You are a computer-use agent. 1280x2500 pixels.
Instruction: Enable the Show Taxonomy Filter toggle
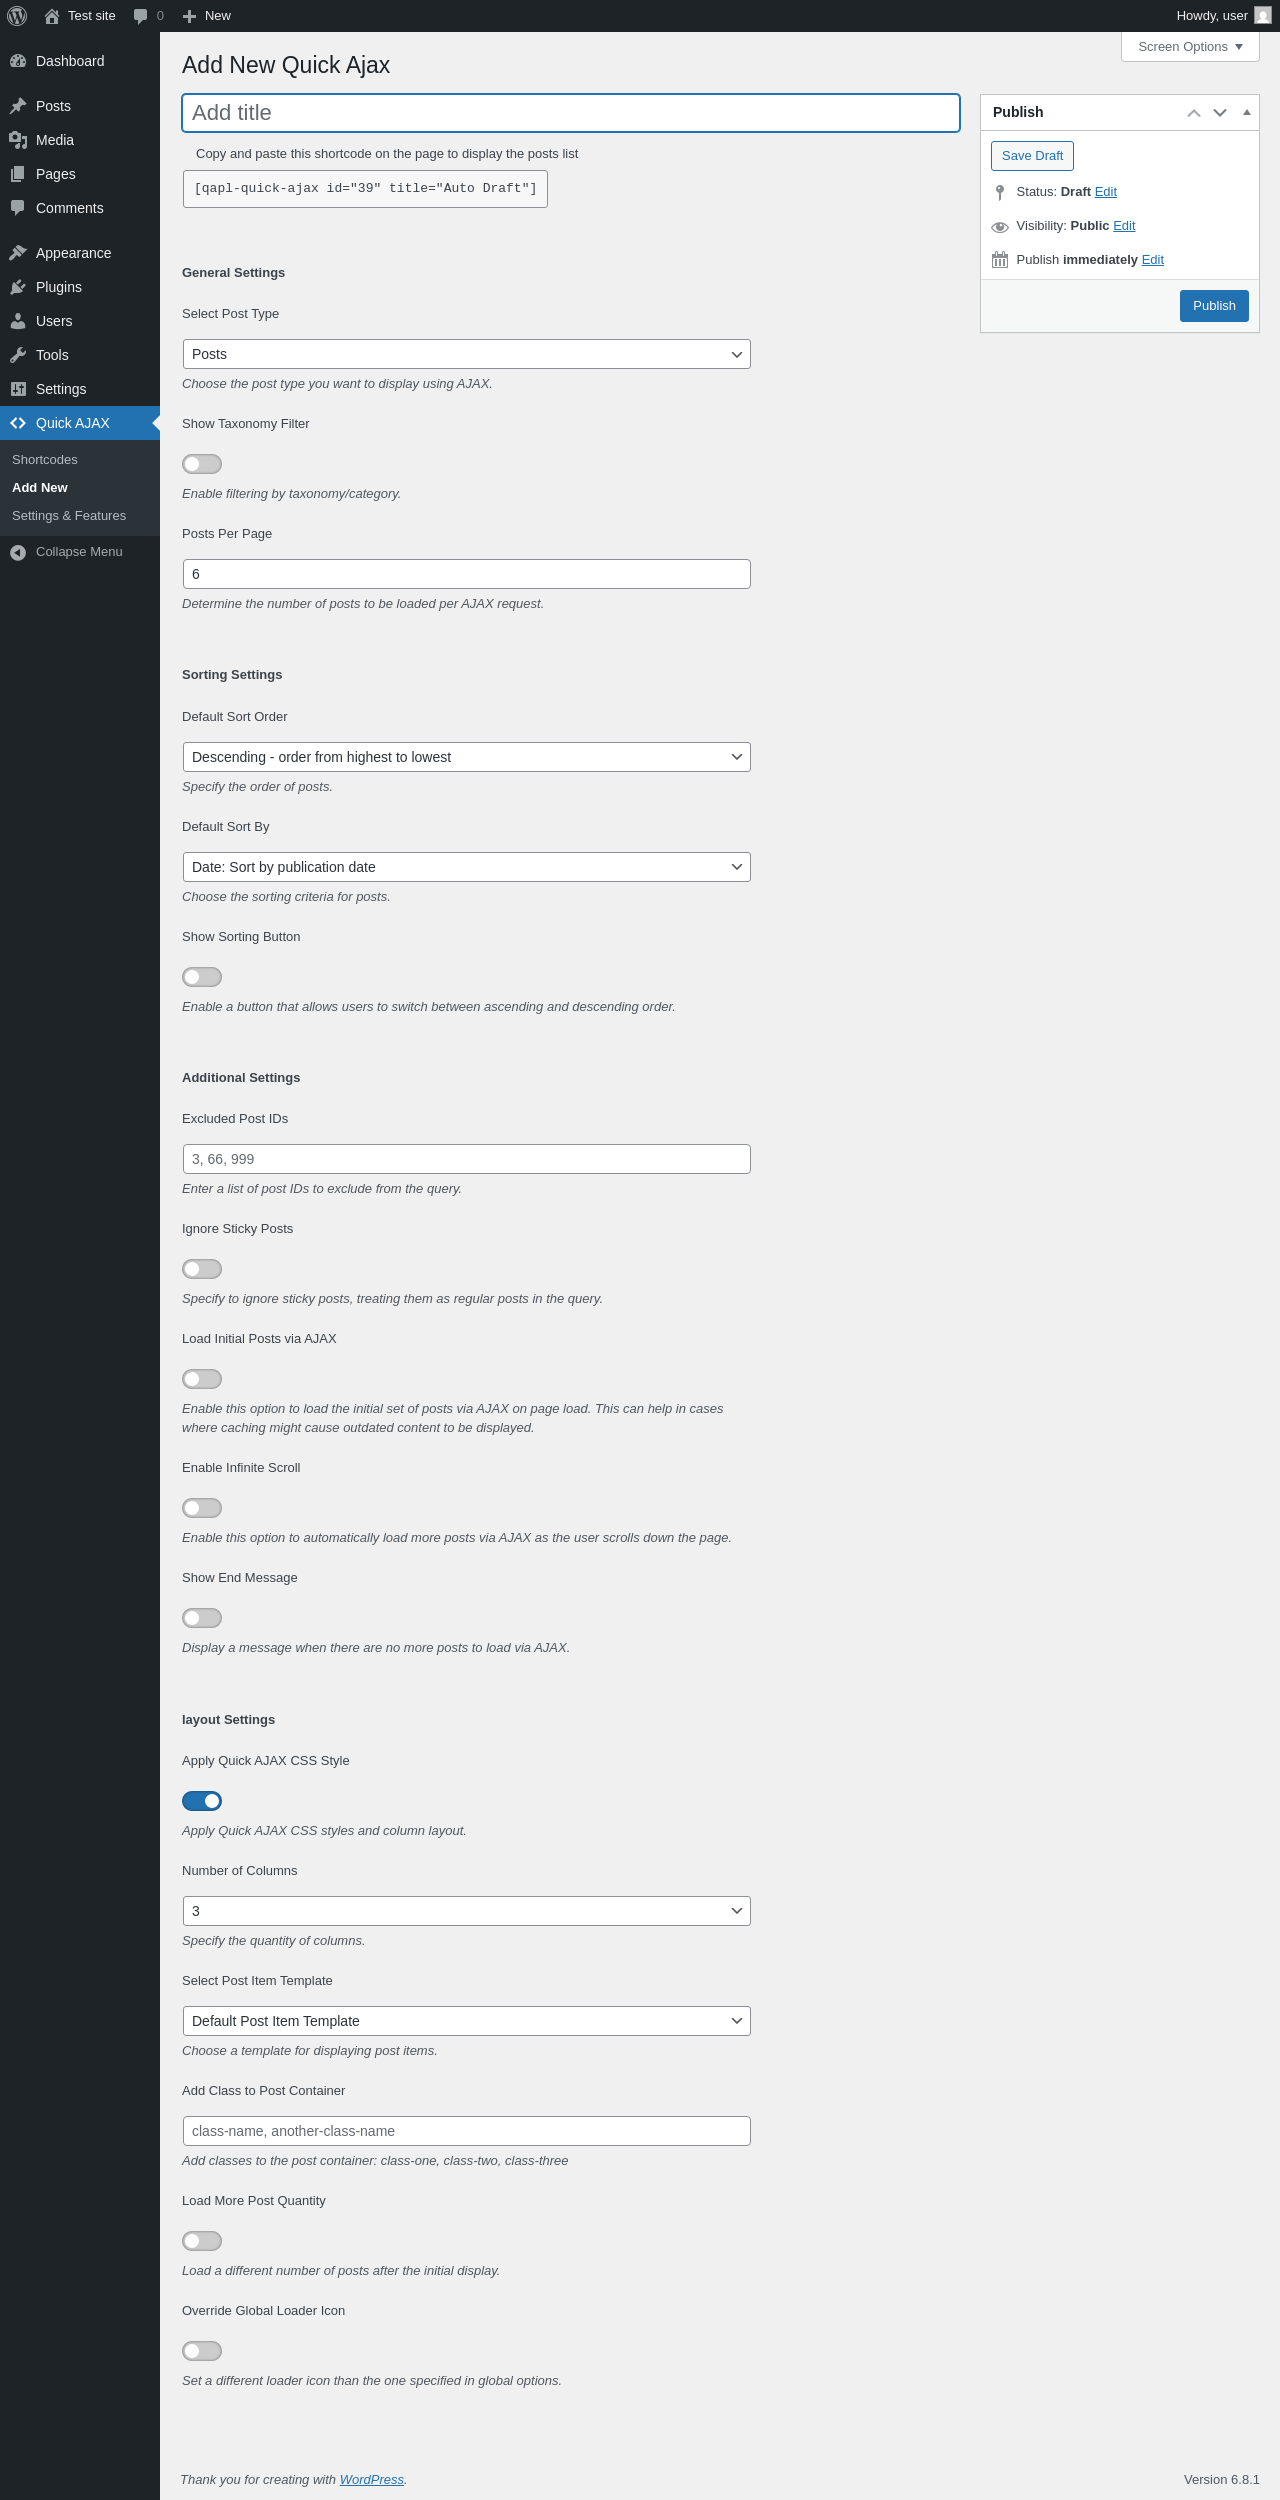tap(202, 464)
